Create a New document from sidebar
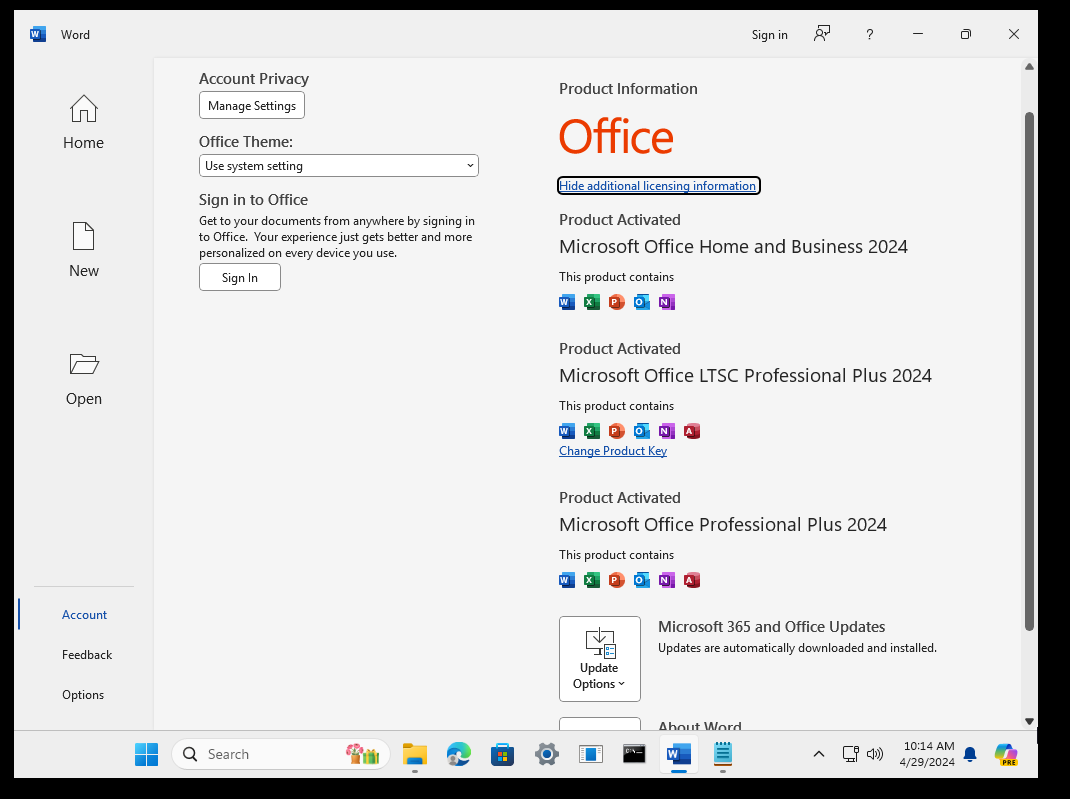 [83, 250]
